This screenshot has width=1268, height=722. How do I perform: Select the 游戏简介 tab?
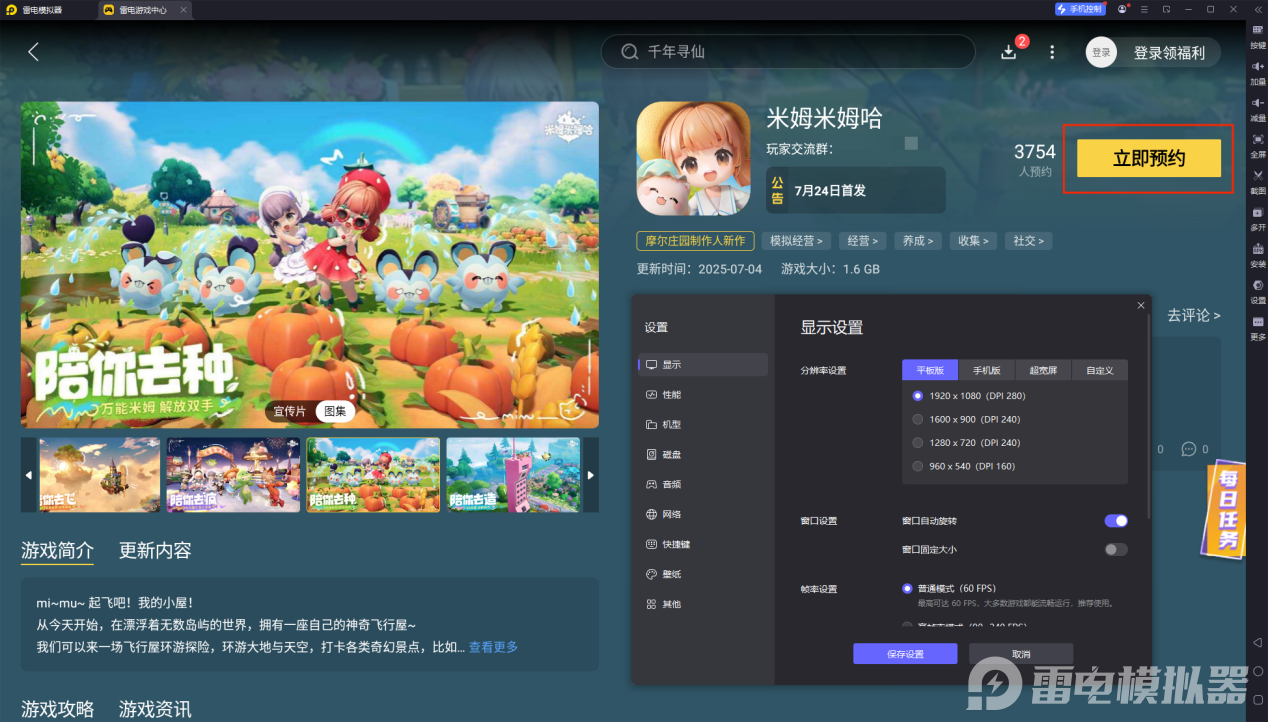click(x=57, y=550)
